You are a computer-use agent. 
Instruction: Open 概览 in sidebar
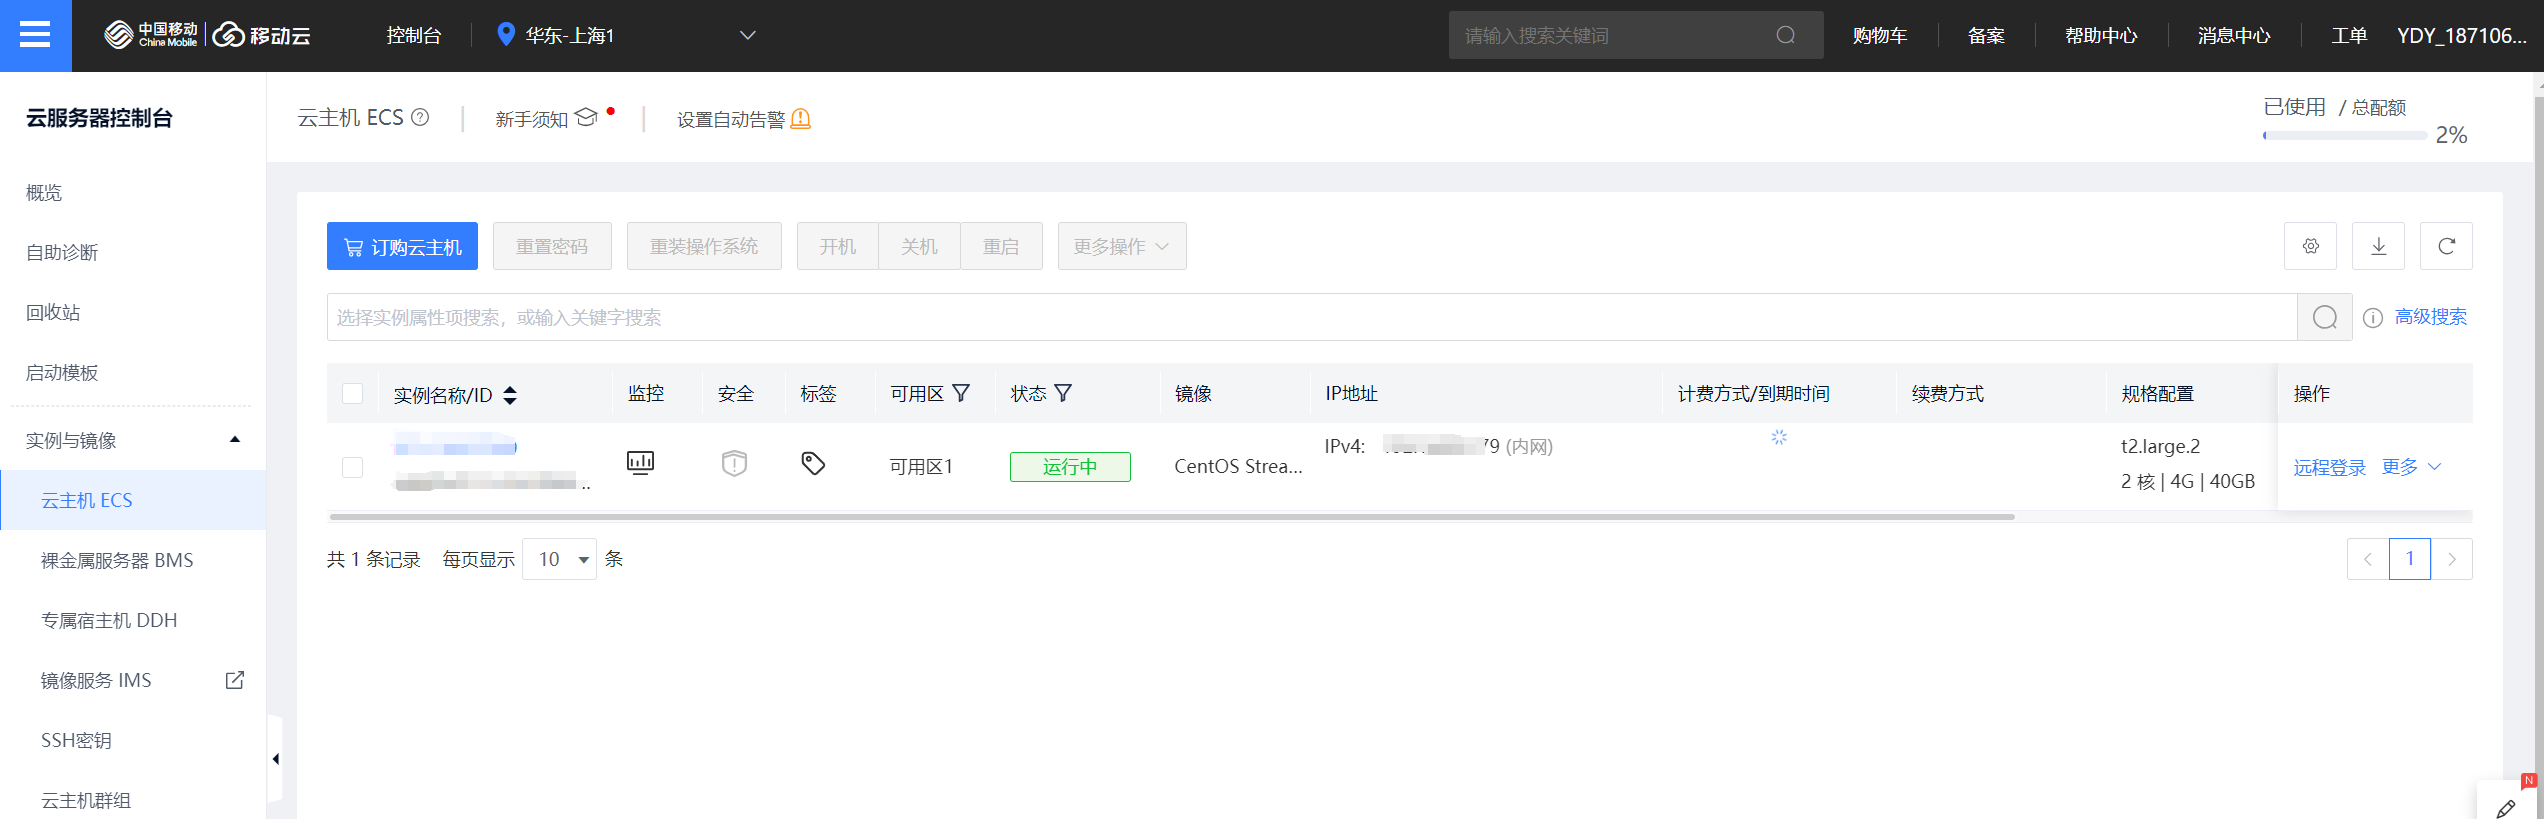tap(44, 192)
